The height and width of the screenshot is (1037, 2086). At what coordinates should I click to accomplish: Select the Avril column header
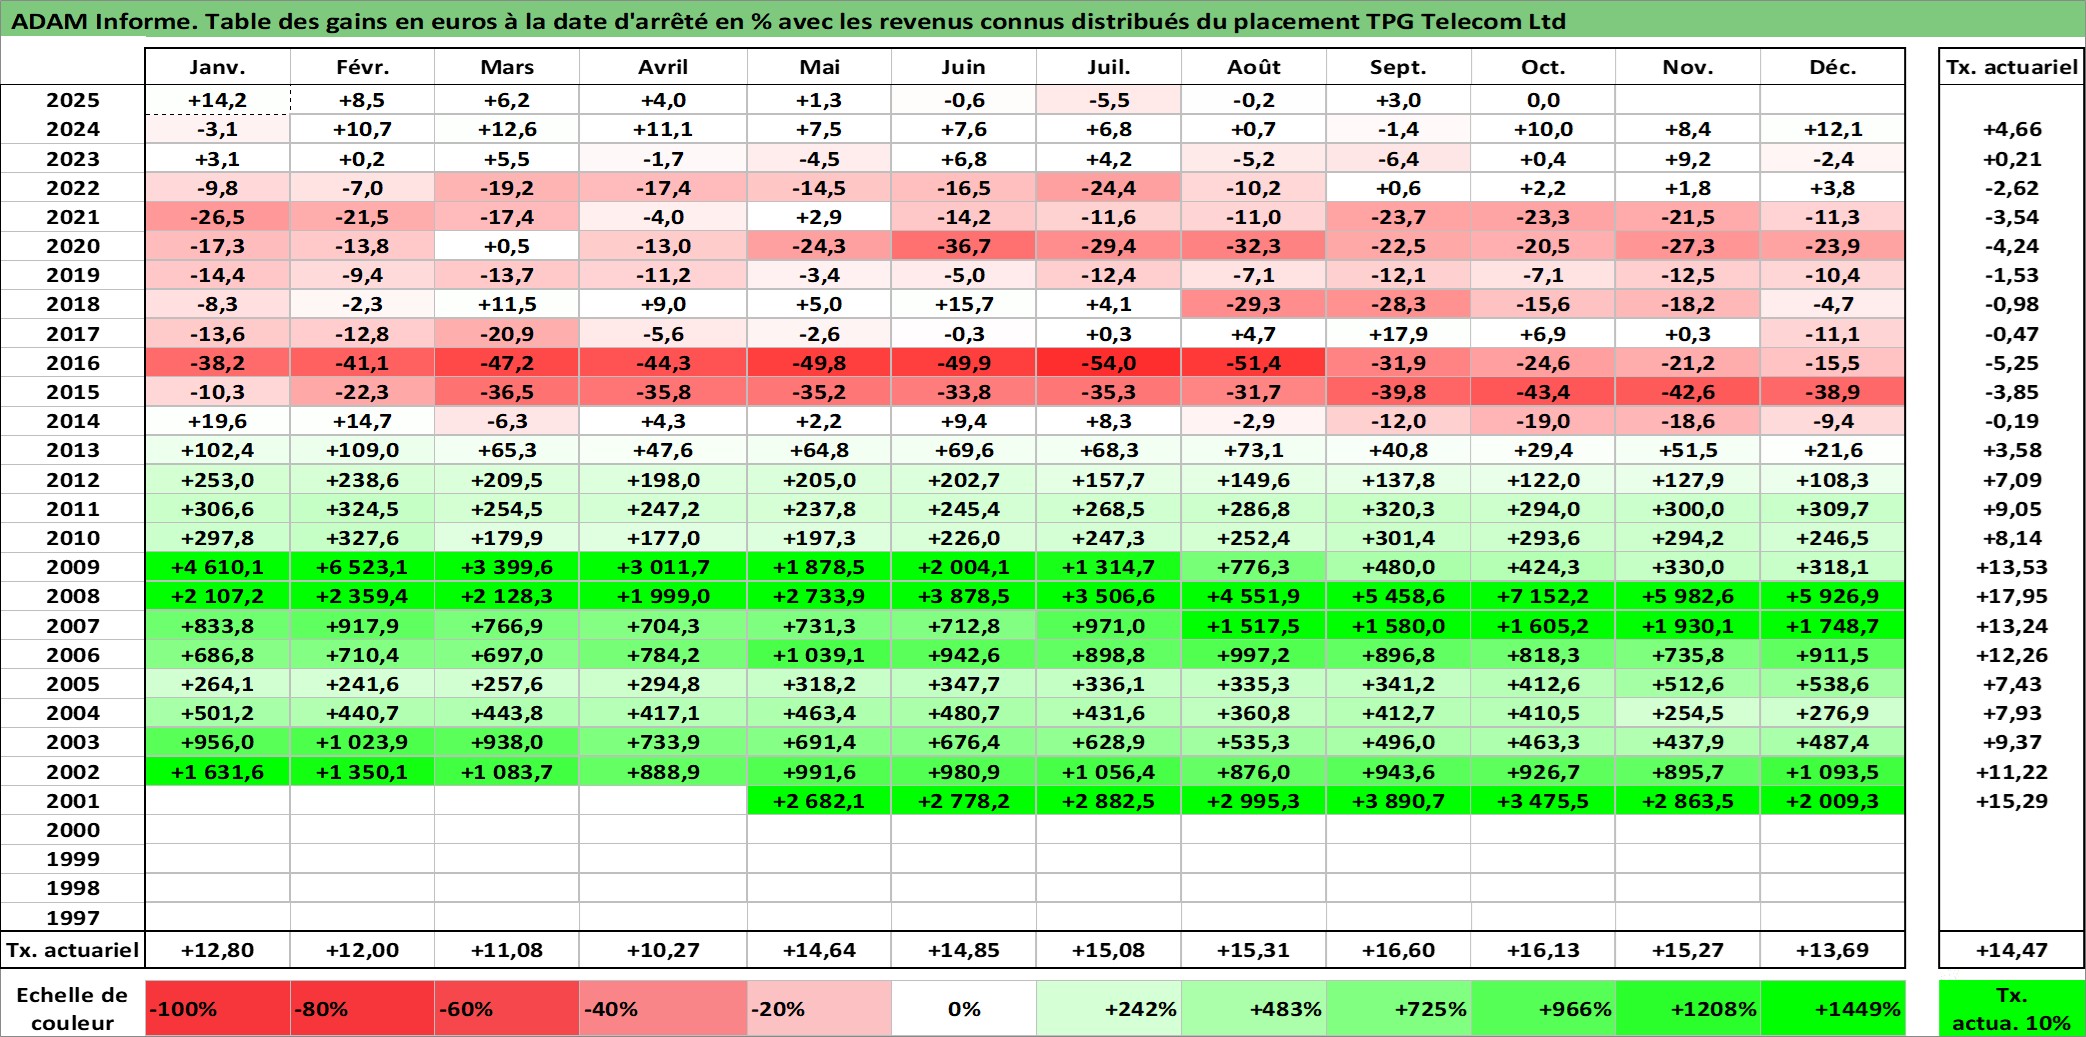pyautogui.click(x=663, y=67)
